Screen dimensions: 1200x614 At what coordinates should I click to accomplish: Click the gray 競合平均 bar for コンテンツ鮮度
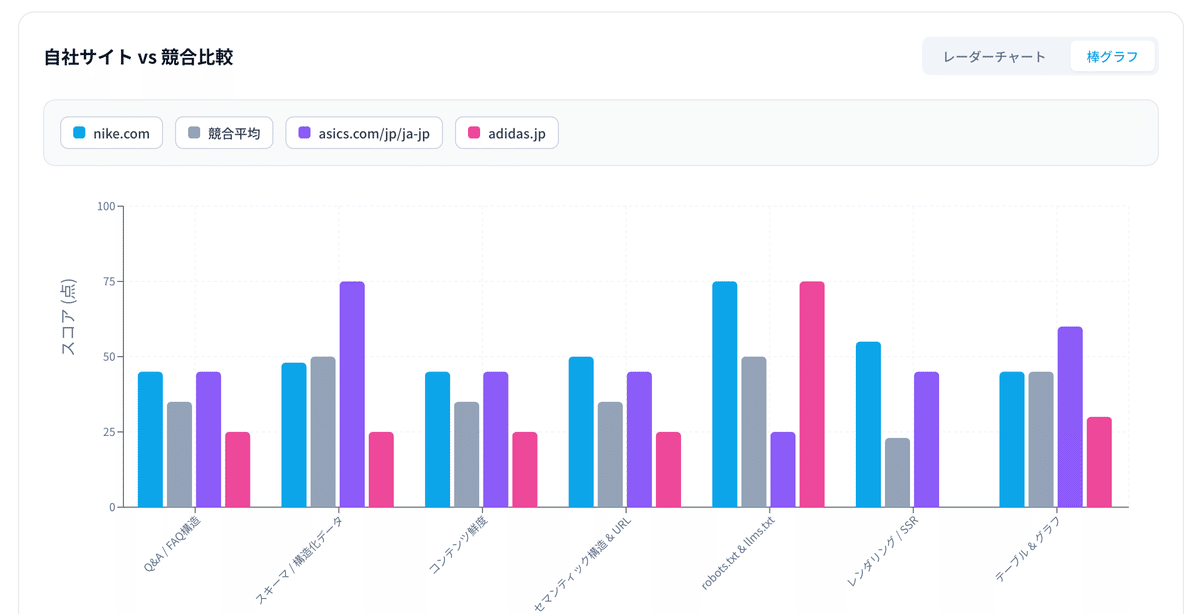pyautogui.click(x=466, y=454)
